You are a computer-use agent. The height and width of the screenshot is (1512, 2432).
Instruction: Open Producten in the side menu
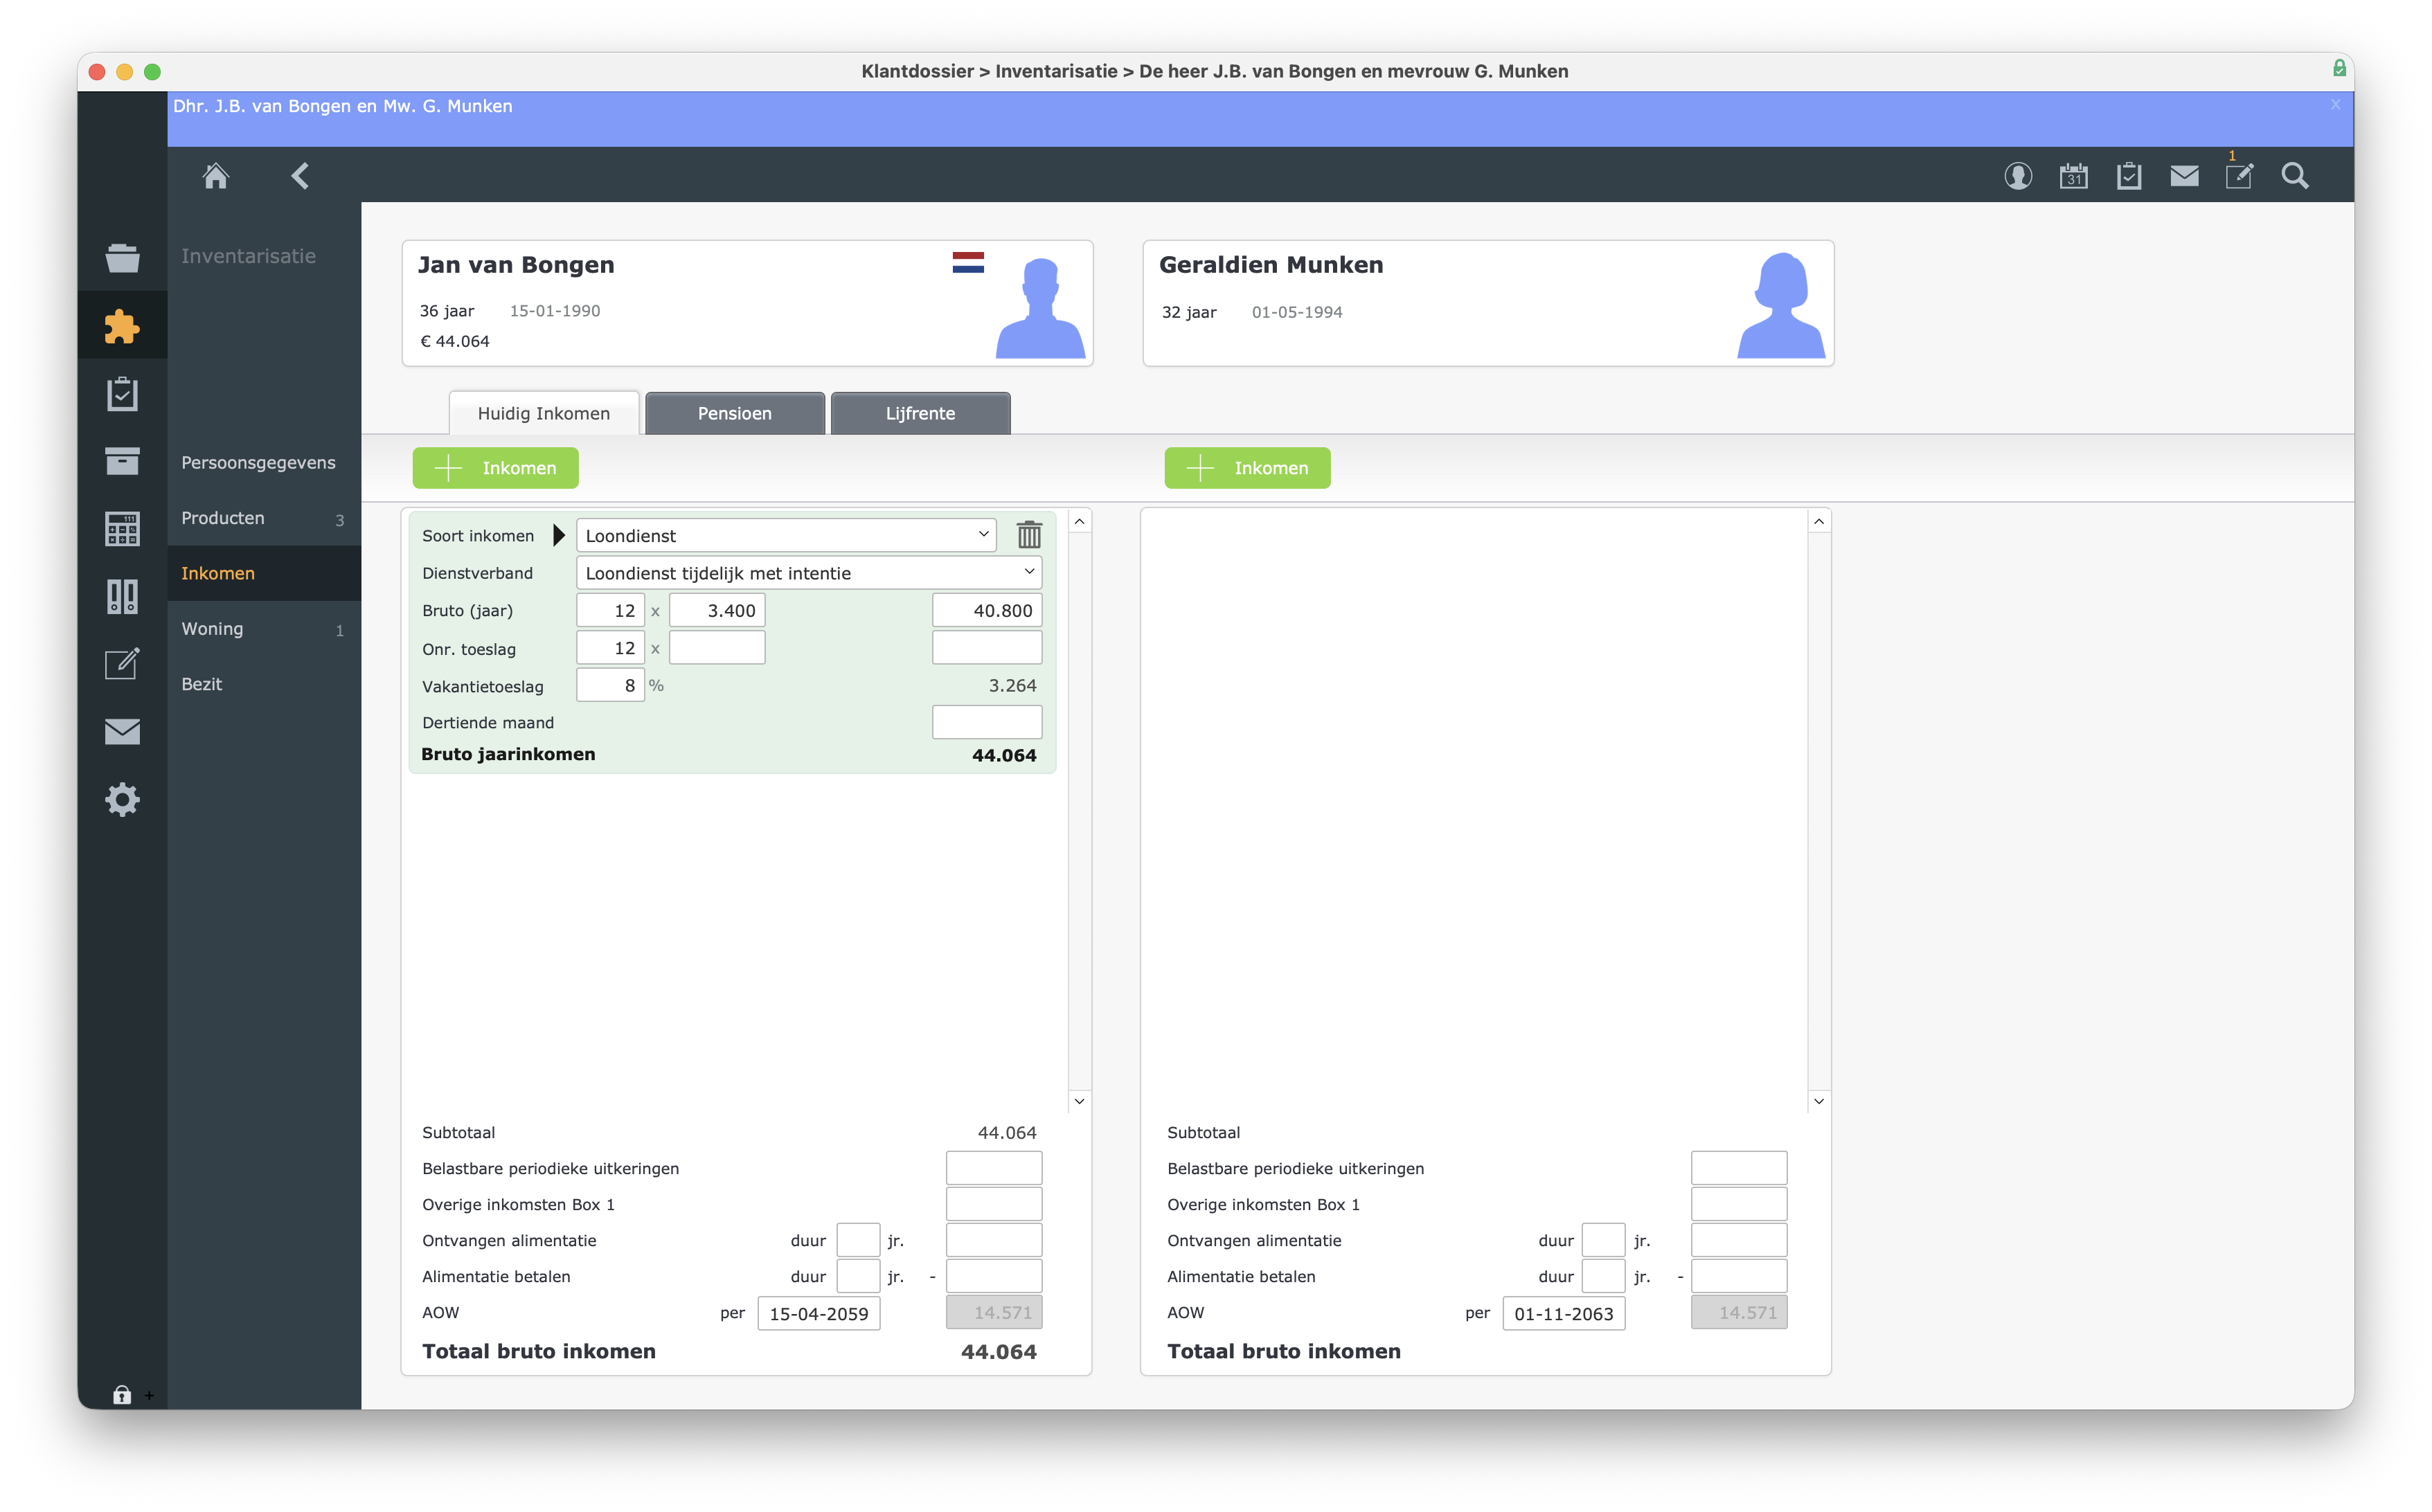pos(263,518)
